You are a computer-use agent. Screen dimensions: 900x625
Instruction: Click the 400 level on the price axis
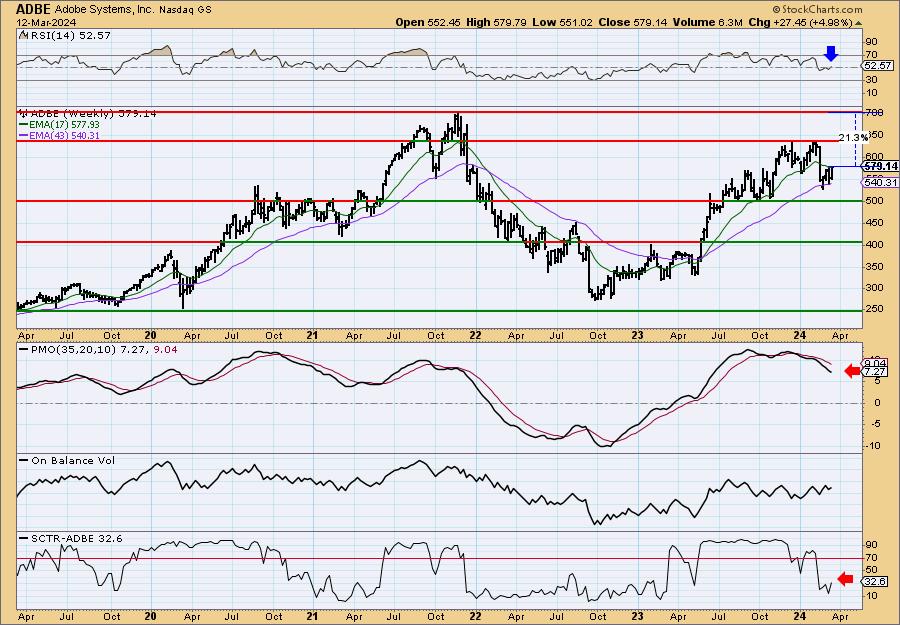pyautogui.click(x=874, y=244)
